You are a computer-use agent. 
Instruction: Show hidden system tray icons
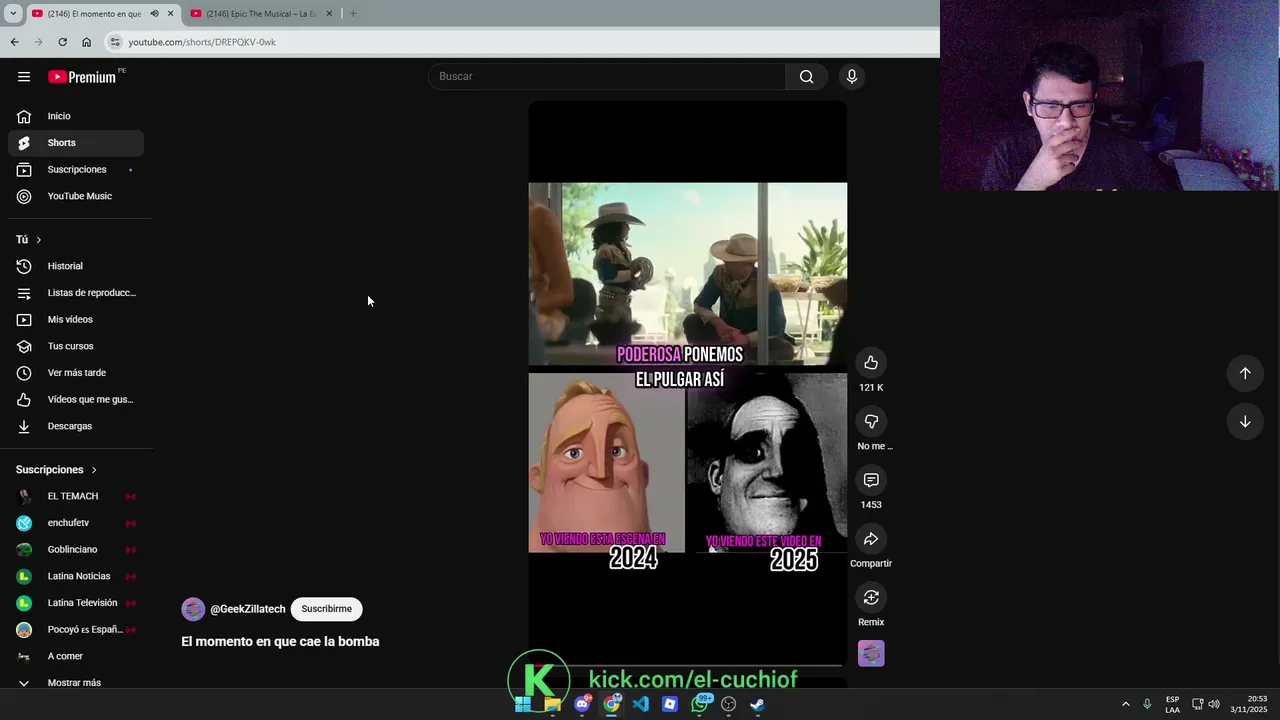tap(1125, 704)
